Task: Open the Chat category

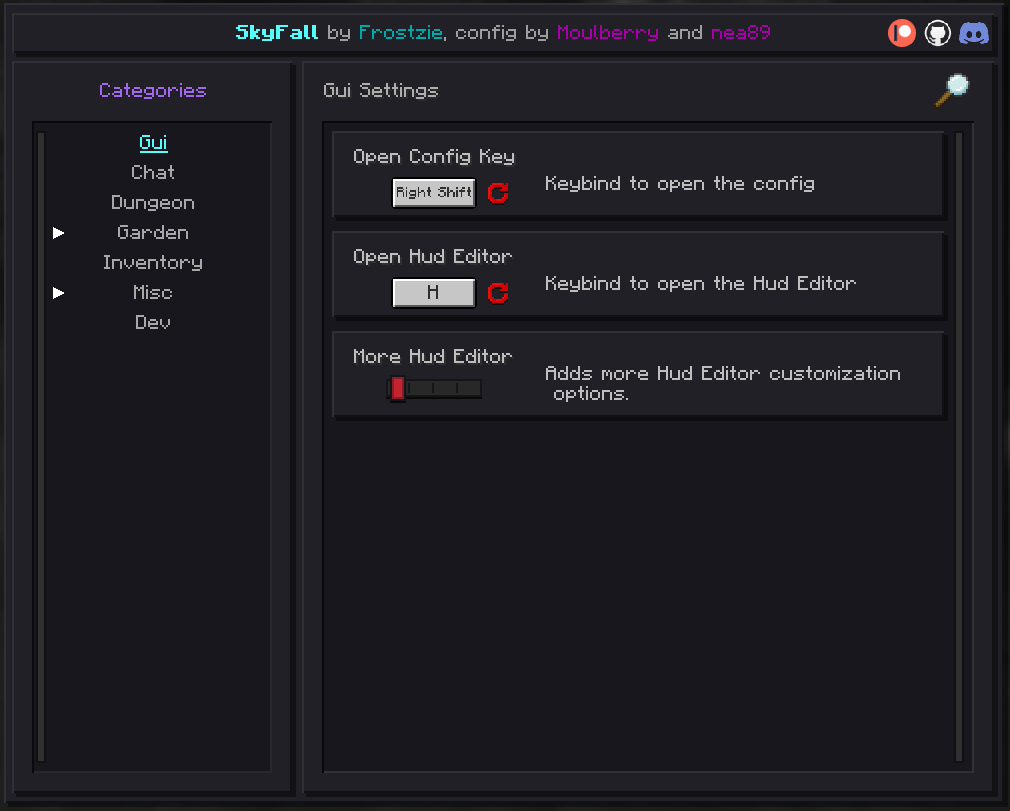Action: pyautogui.click(x=153, y=173)
